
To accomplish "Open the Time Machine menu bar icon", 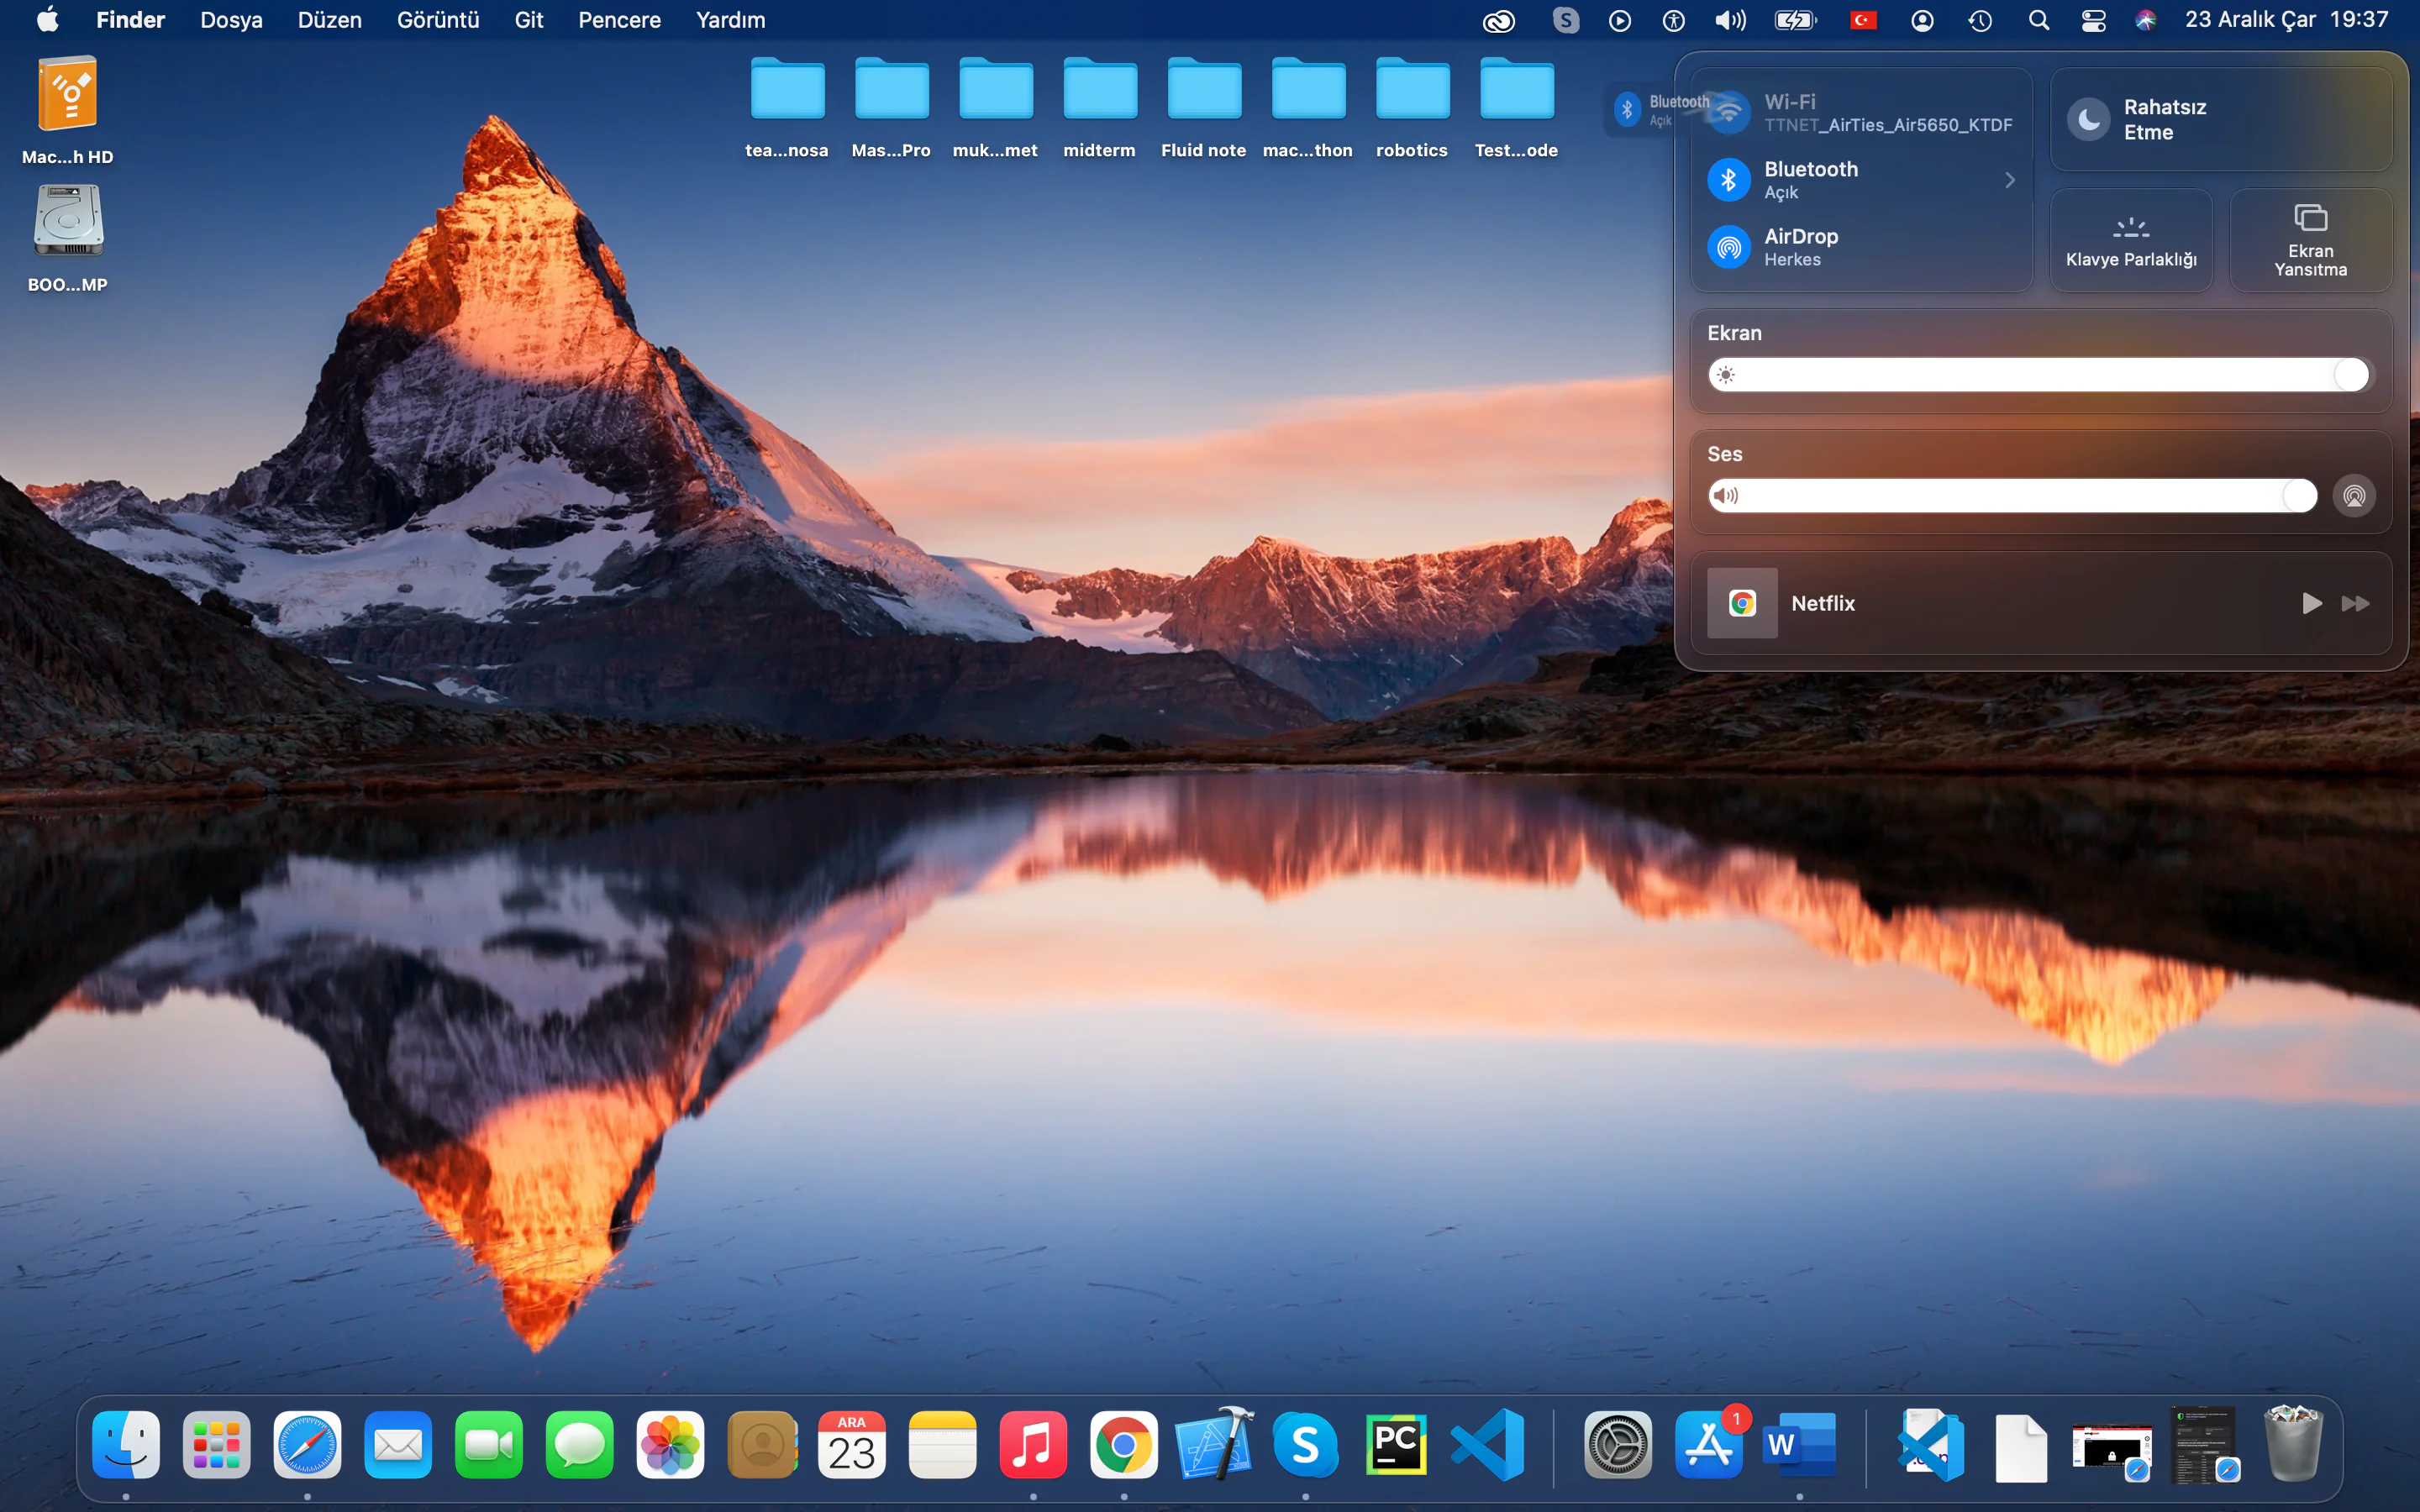I will pyautogui.click(x=1980, y=20).
